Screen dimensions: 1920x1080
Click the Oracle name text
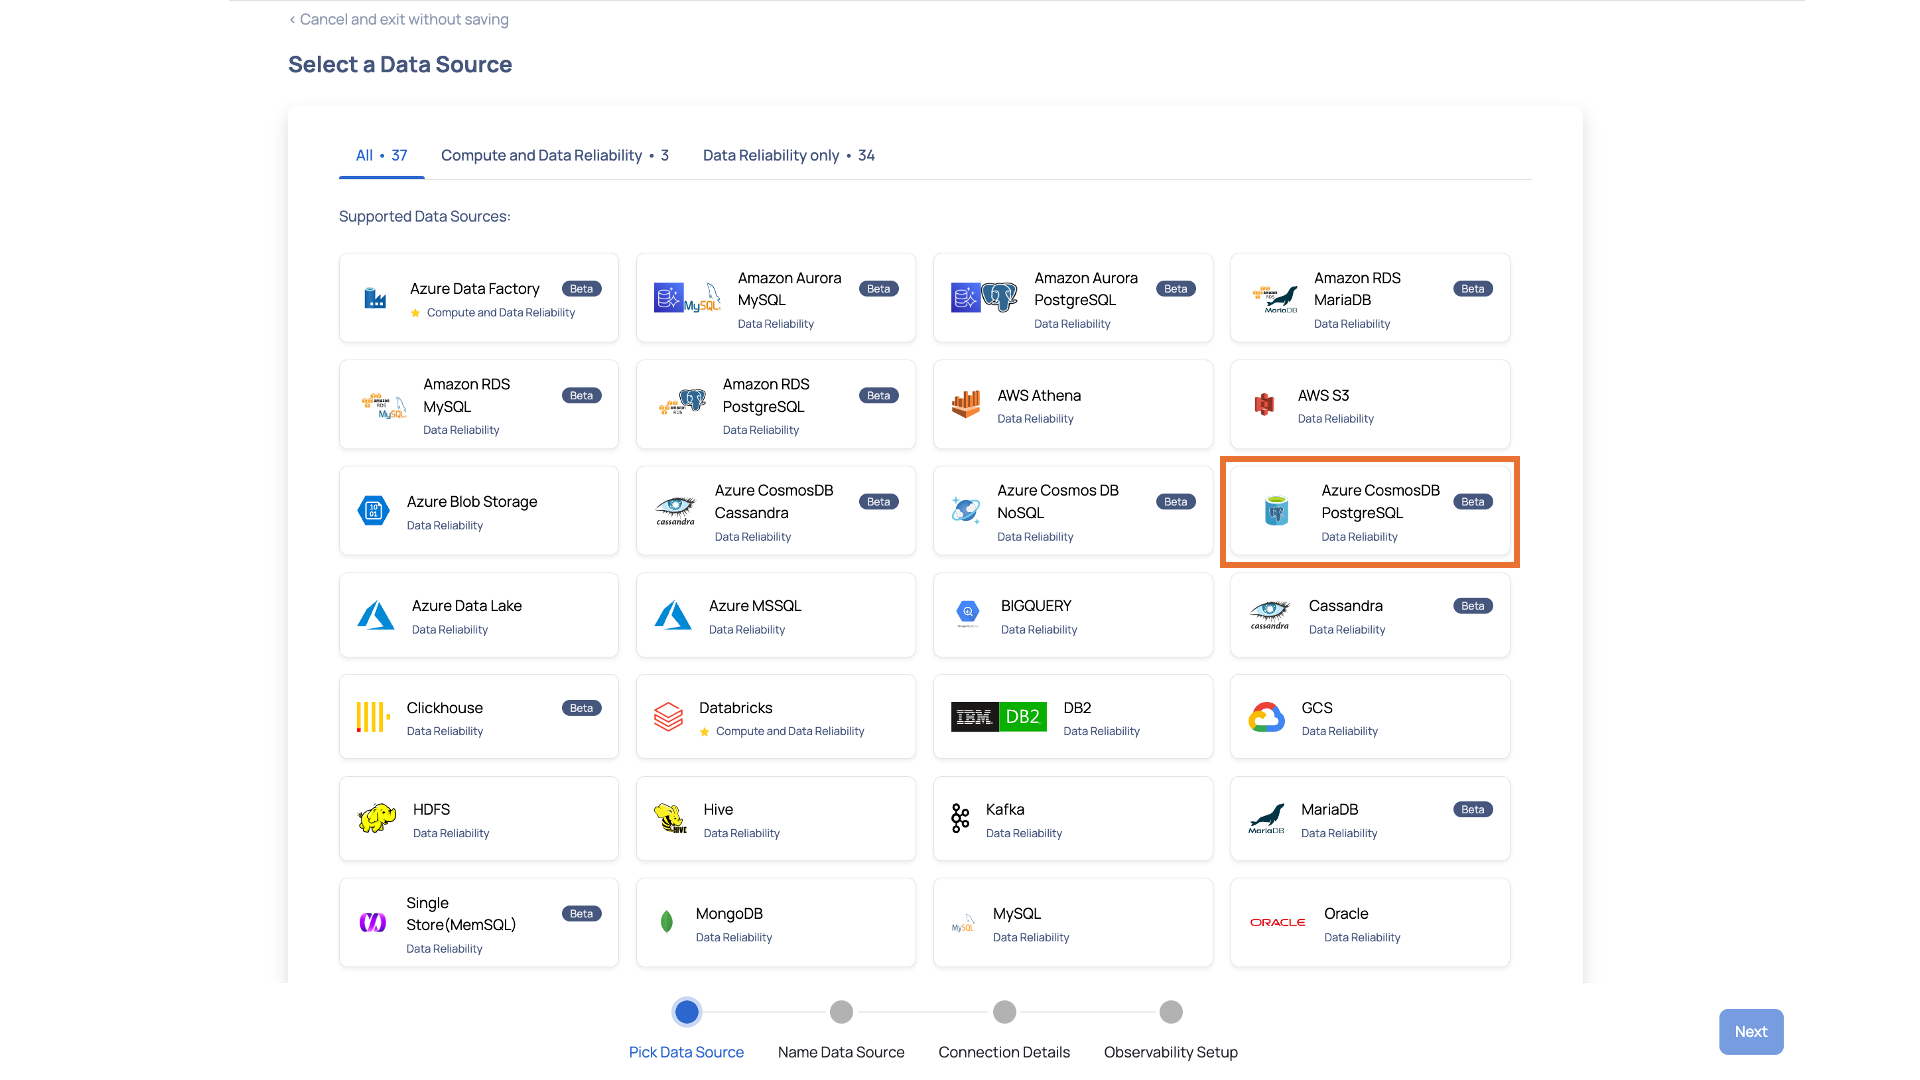1346,914
